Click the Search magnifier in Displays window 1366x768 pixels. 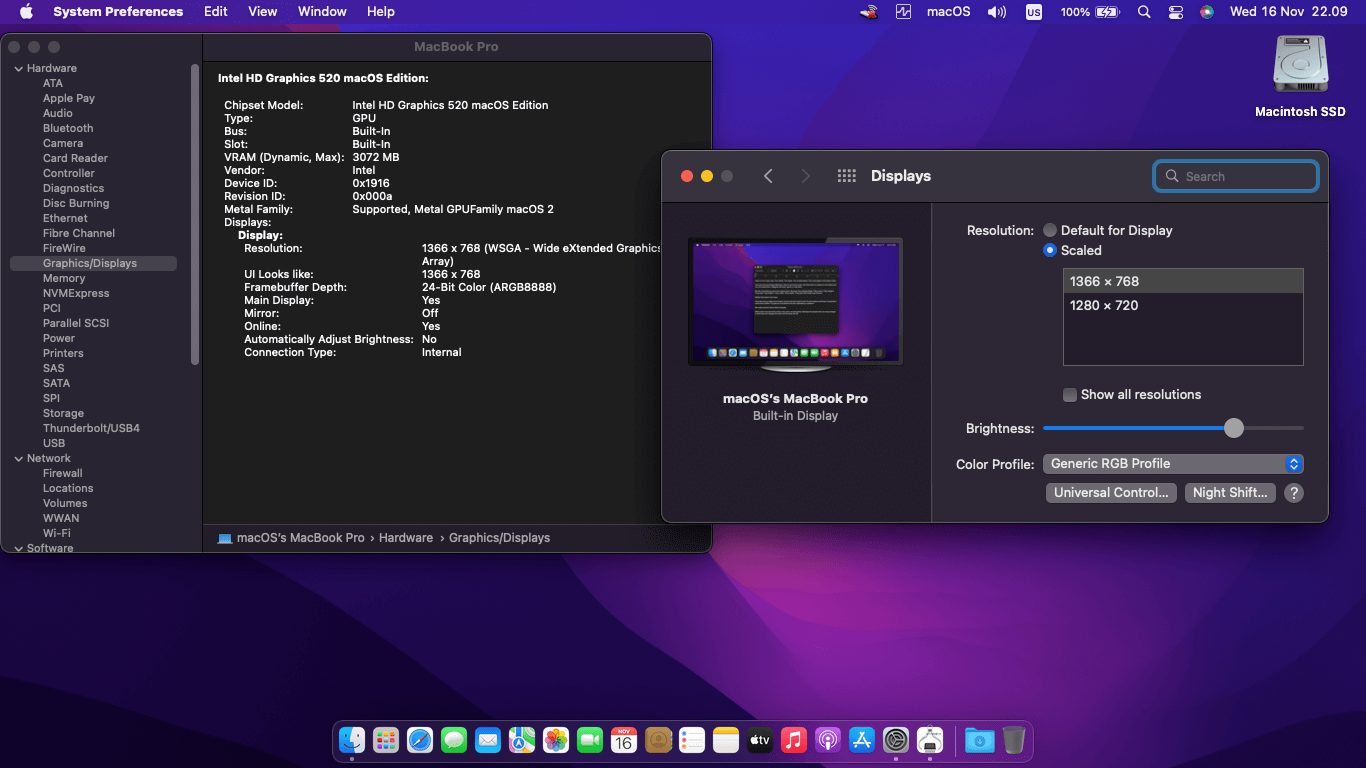[x=1171, y=176]
